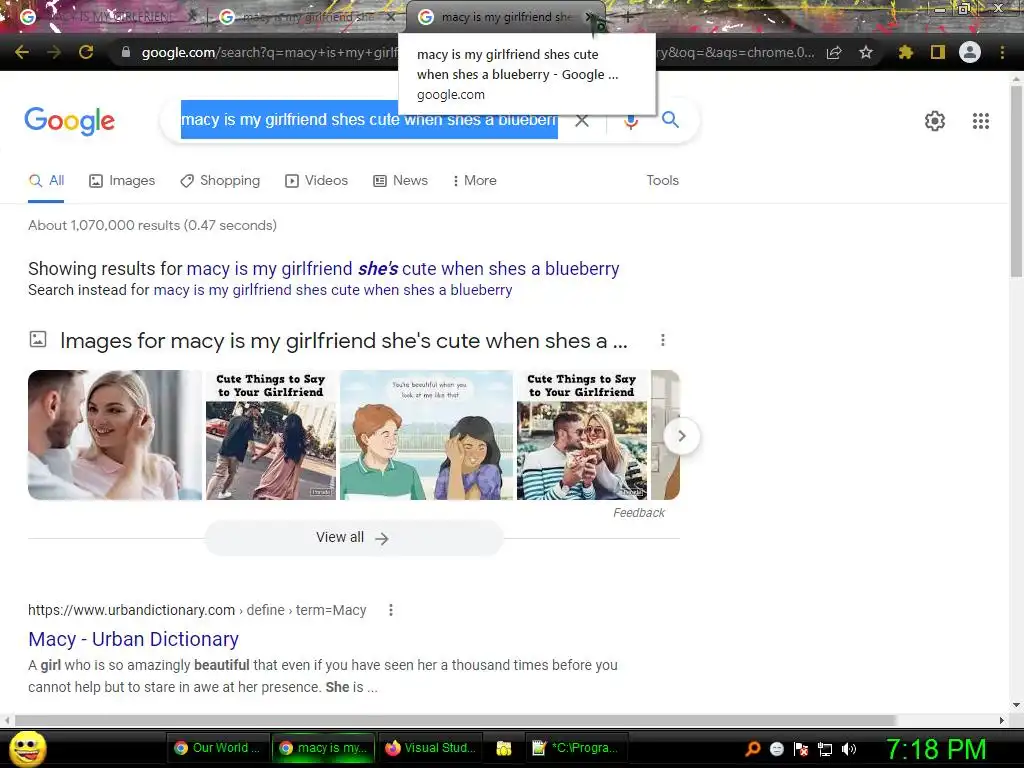
Task: Click the Feedback link under images
Action: click(x=638, y=513)
